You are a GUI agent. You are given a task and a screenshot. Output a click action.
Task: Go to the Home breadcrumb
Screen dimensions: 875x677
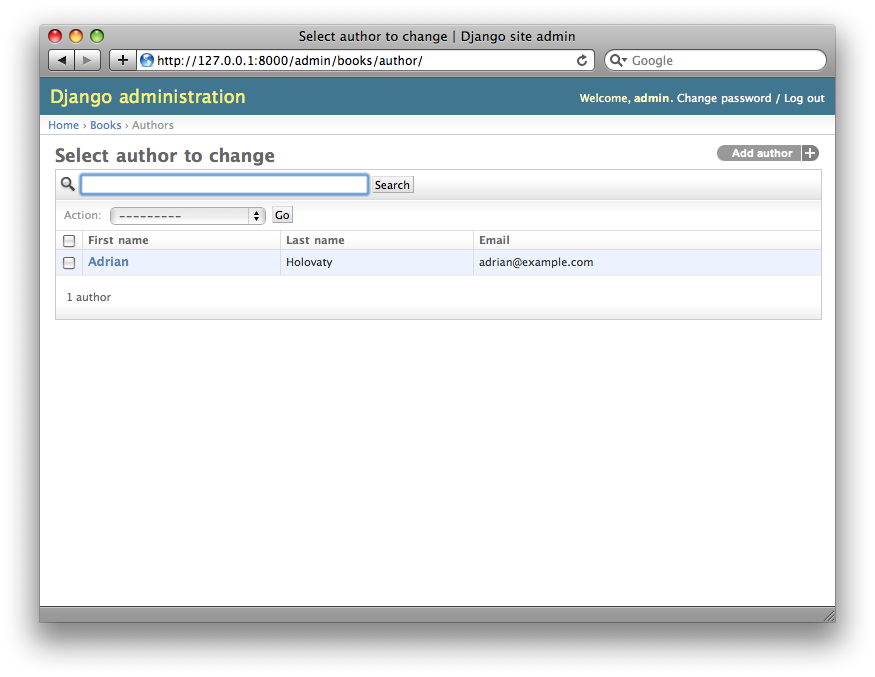tap(63, 125)
